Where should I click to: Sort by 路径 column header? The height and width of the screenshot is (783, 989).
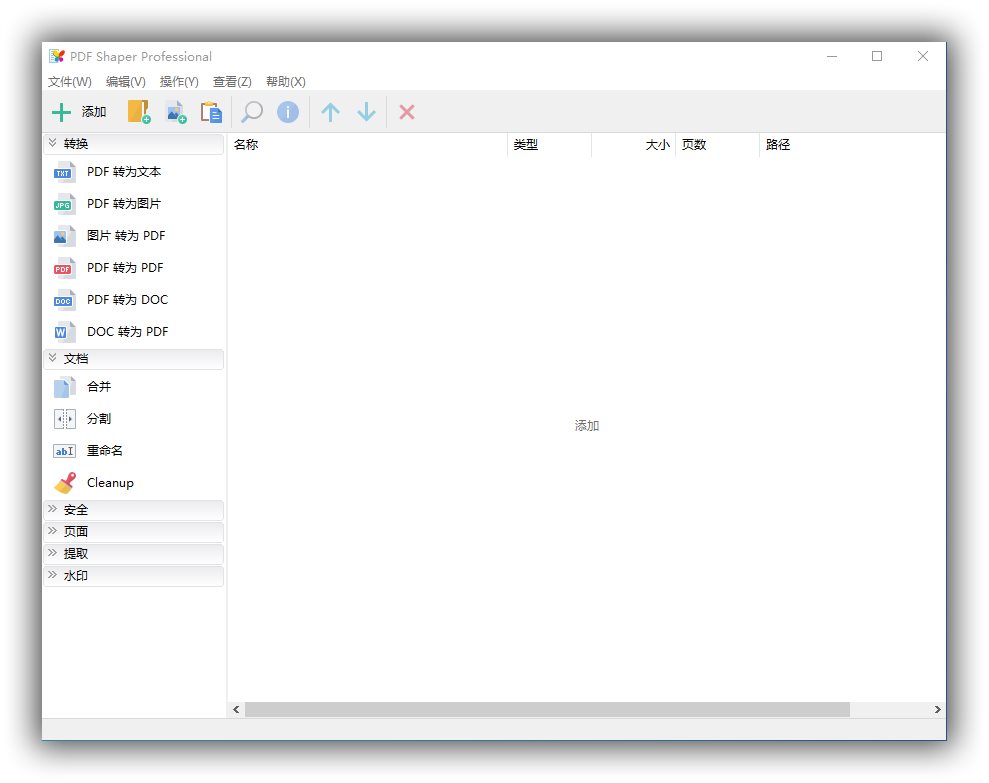852,144
